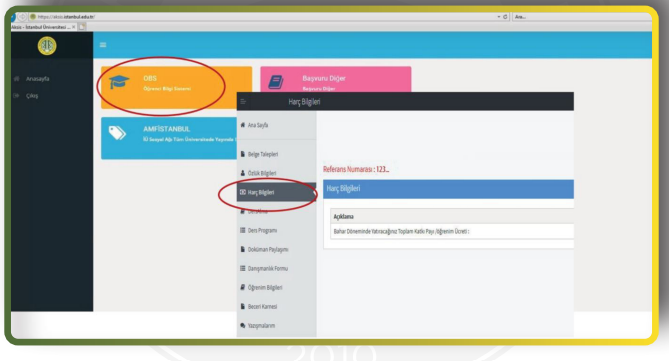Image resolution: width=669 pixels, height=361 pixels.
Task: Choose Harç Bilgileri menu entry
Action: click(261, 192)
